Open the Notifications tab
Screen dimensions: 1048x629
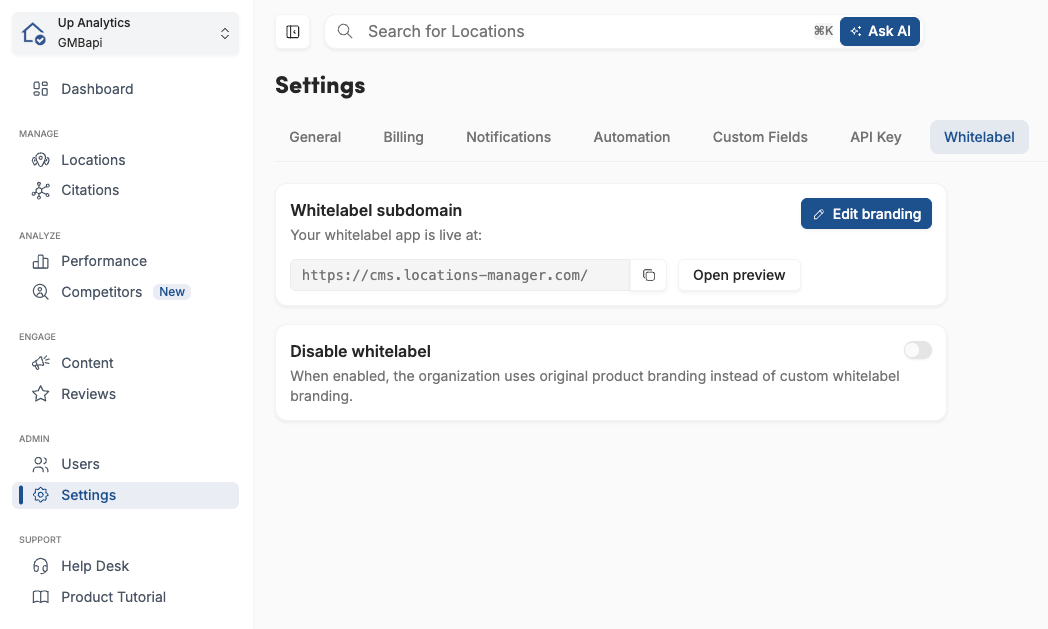[509, 137]
